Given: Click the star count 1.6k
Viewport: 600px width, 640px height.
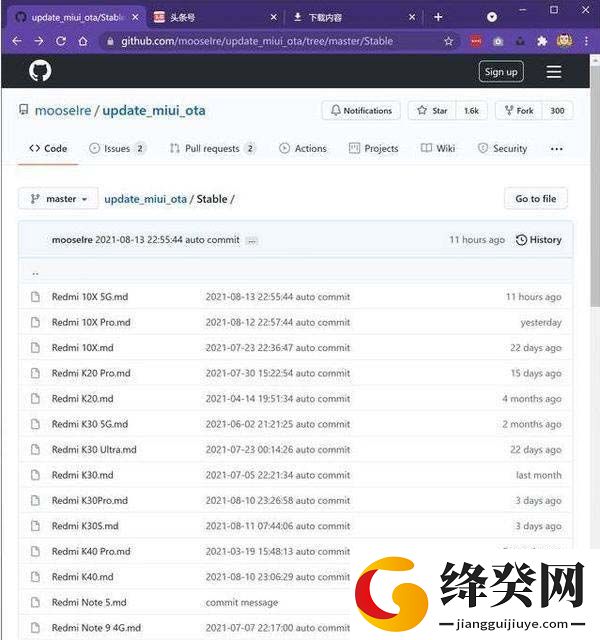Looking at the screenshot, I should (471, 111).
